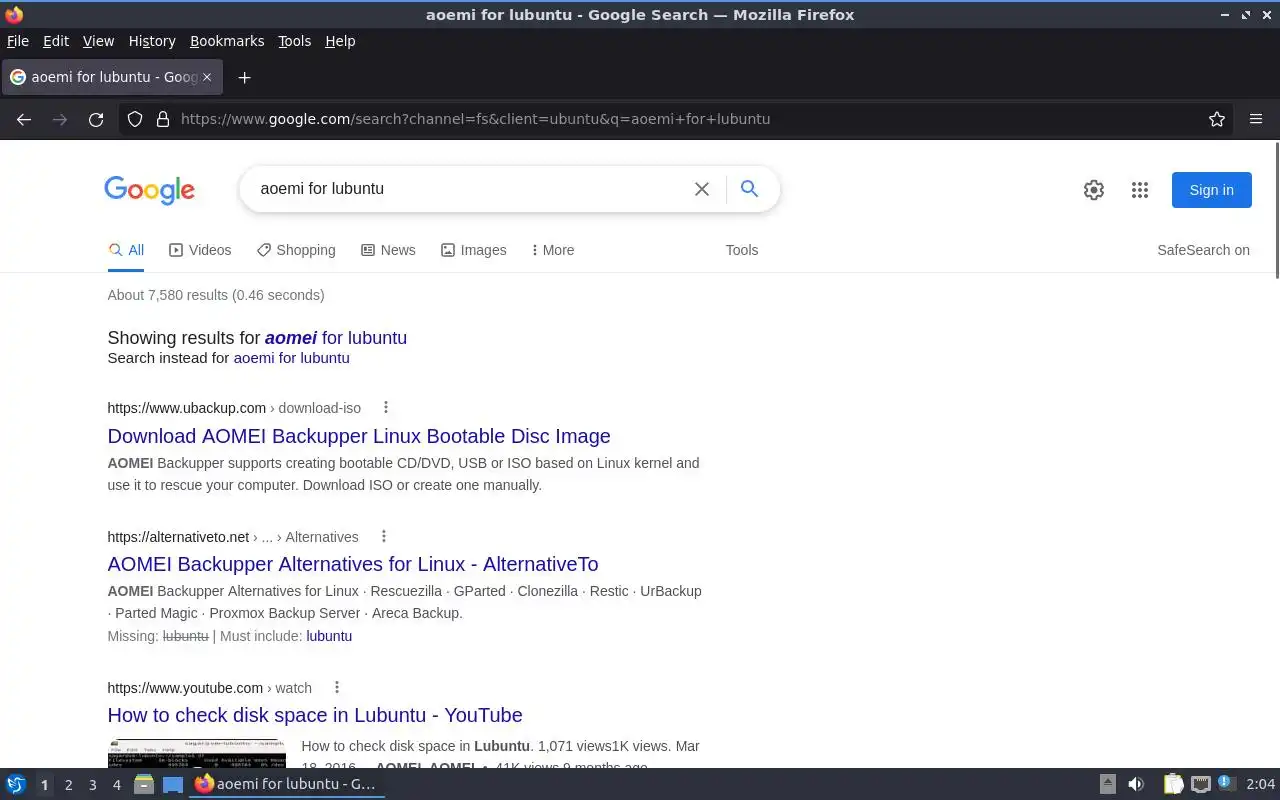Switch to Images results

(474, 250)
